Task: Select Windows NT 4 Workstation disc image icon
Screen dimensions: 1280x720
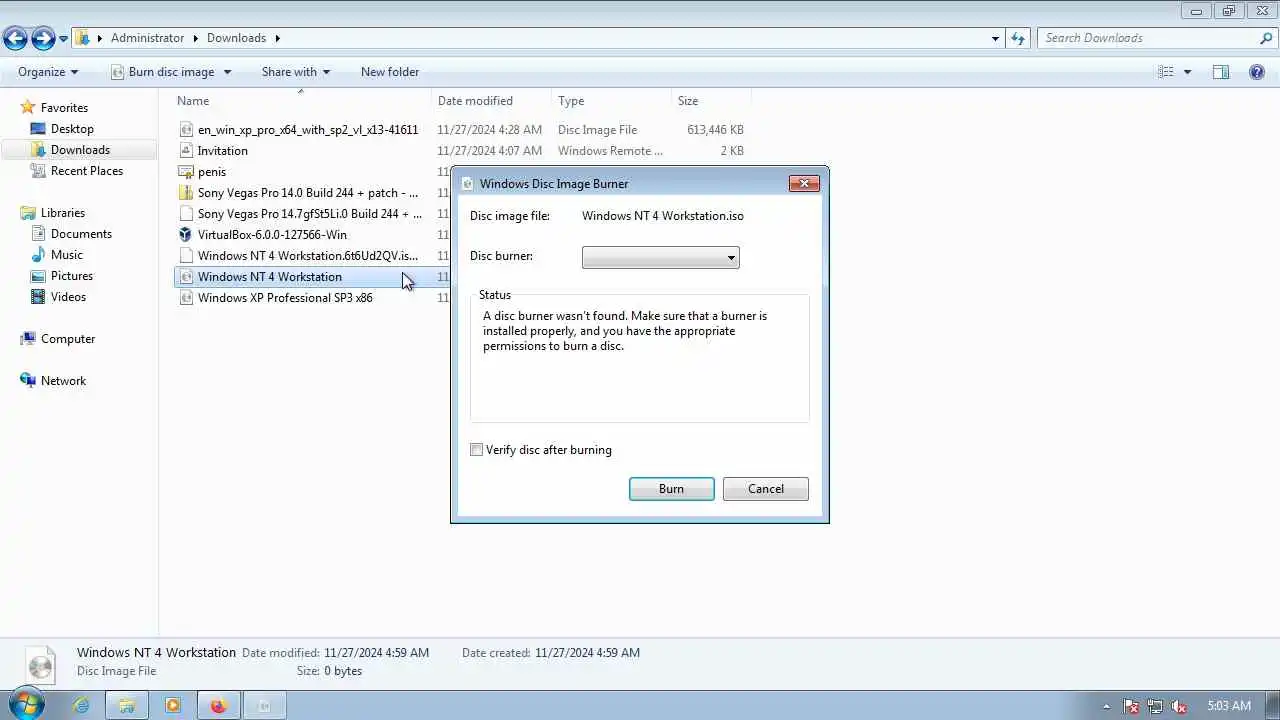Action: point(185,277)
